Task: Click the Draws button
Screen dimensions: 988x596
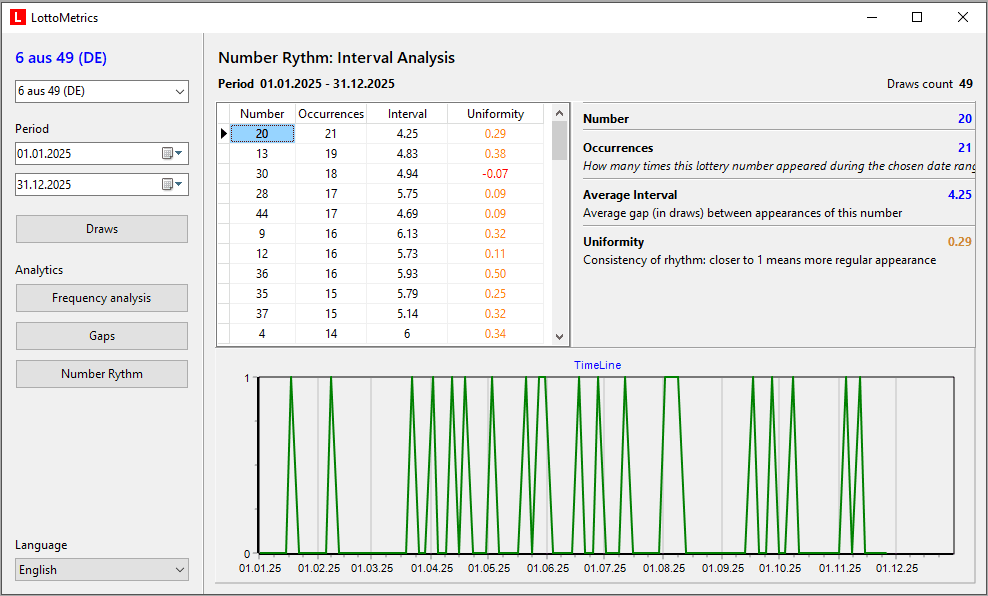Action: point(101,229)
